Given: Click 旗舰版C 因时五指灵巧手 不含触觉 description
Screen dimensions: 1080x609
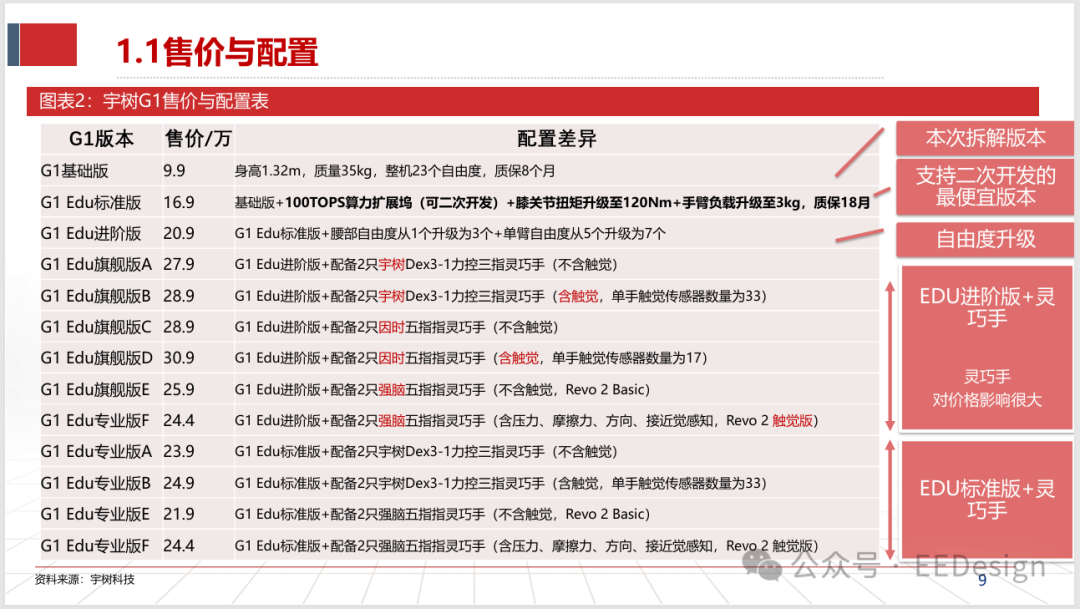Looking at the screenshot, I should [x=397, y=327].
